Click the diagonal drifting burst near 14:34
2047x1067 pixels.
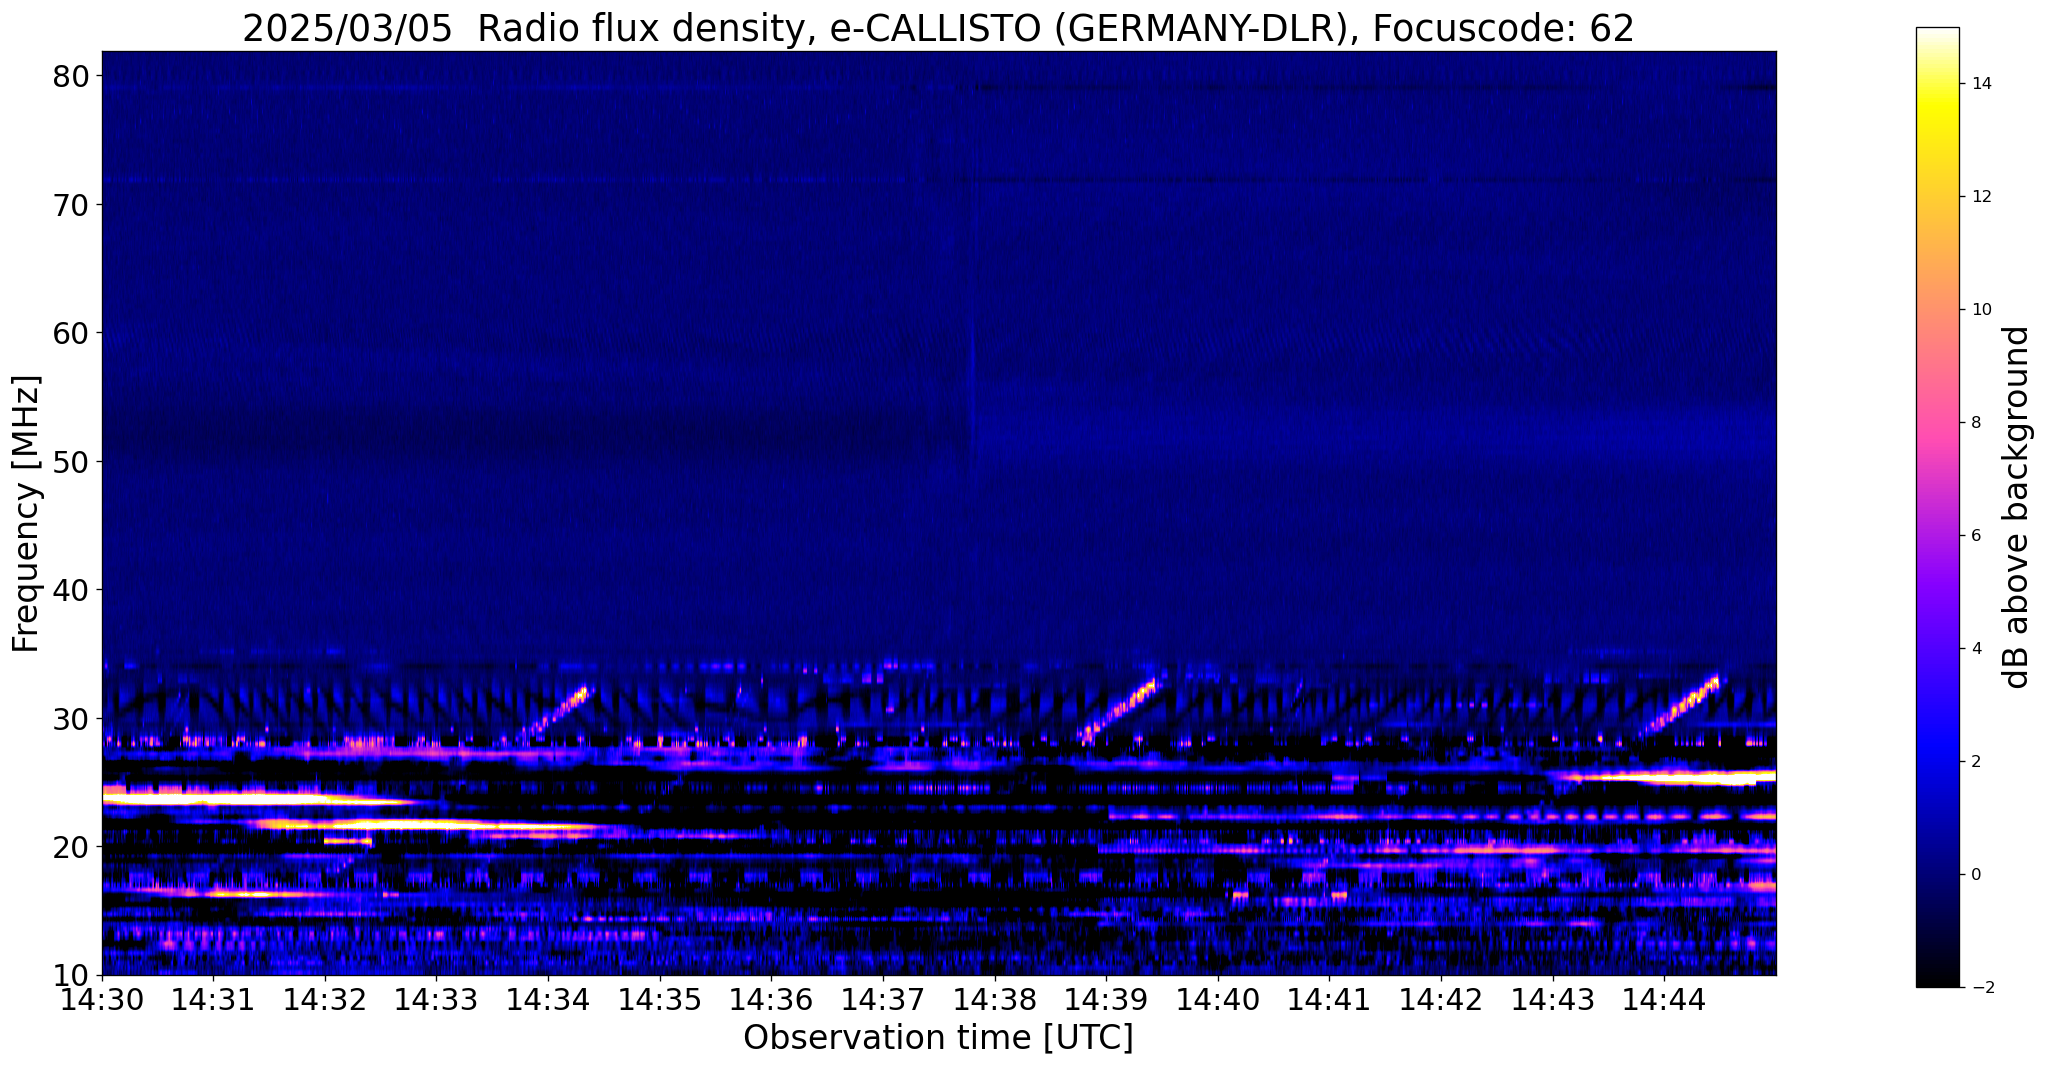(556, 714)
